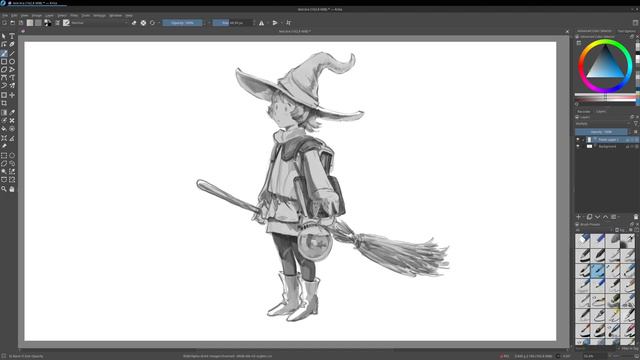Open the layer properties button dropdown
640x360 pixels.
point(618,217)
